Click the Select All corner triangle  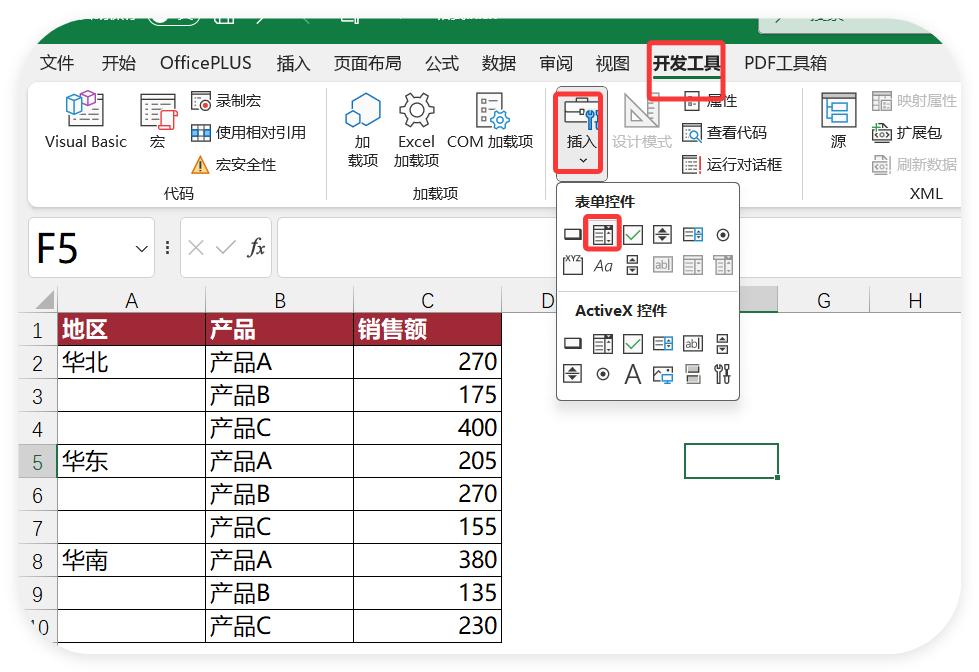(44, 300)
